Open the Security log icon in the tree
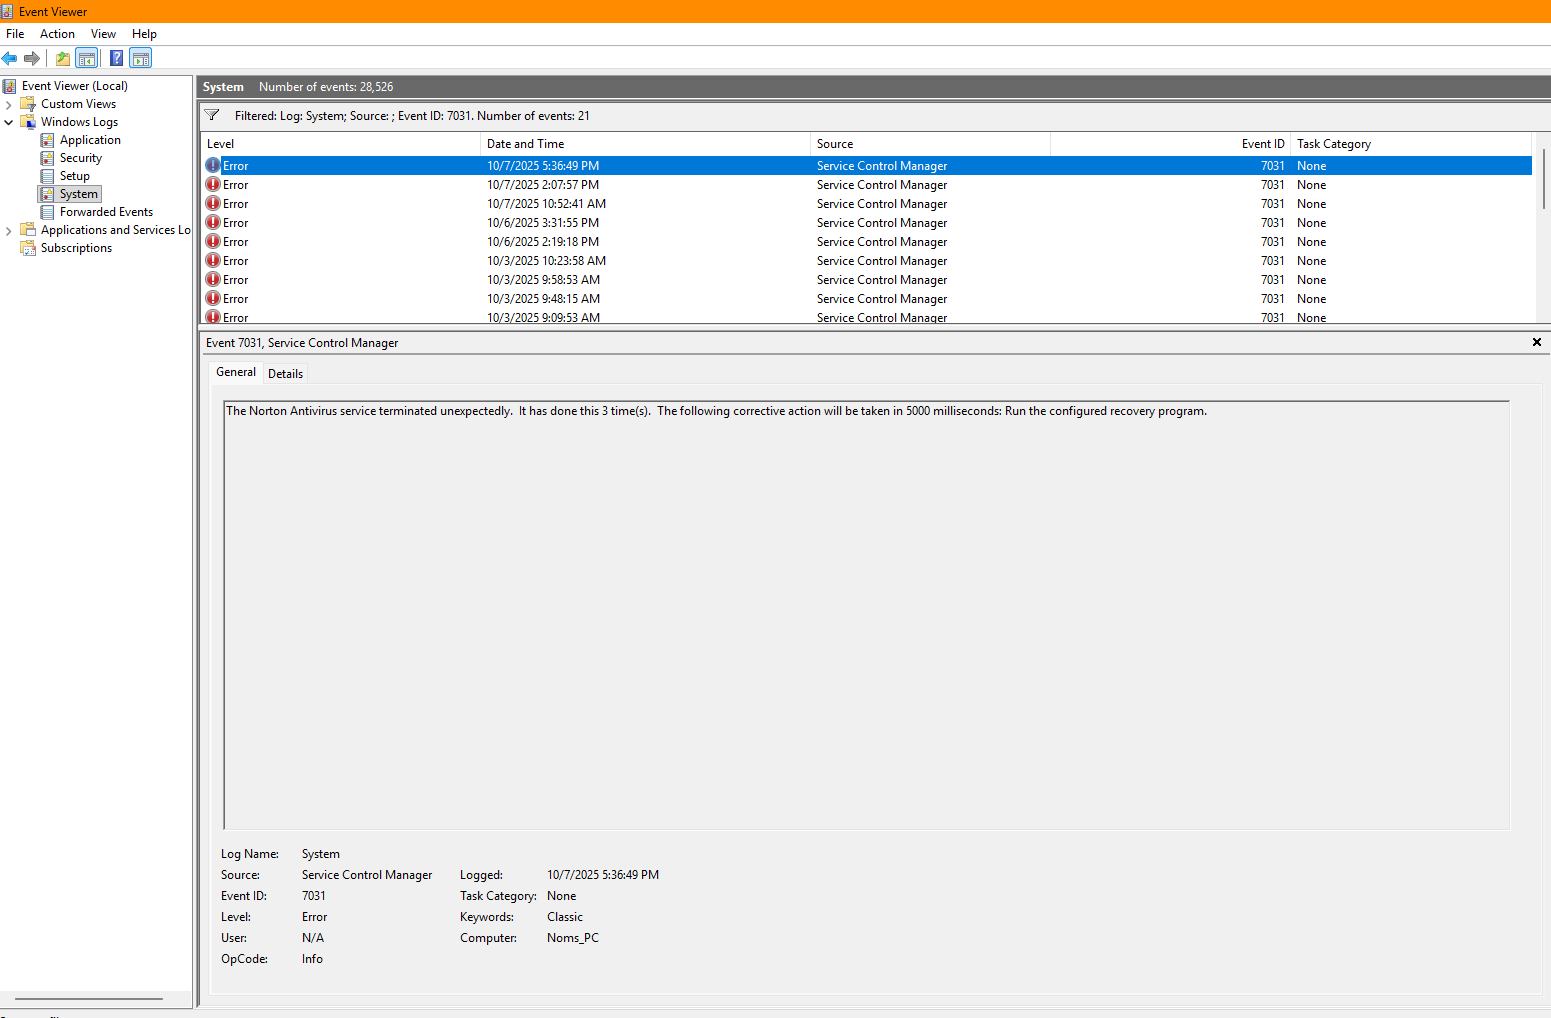 tap(47, 158)
